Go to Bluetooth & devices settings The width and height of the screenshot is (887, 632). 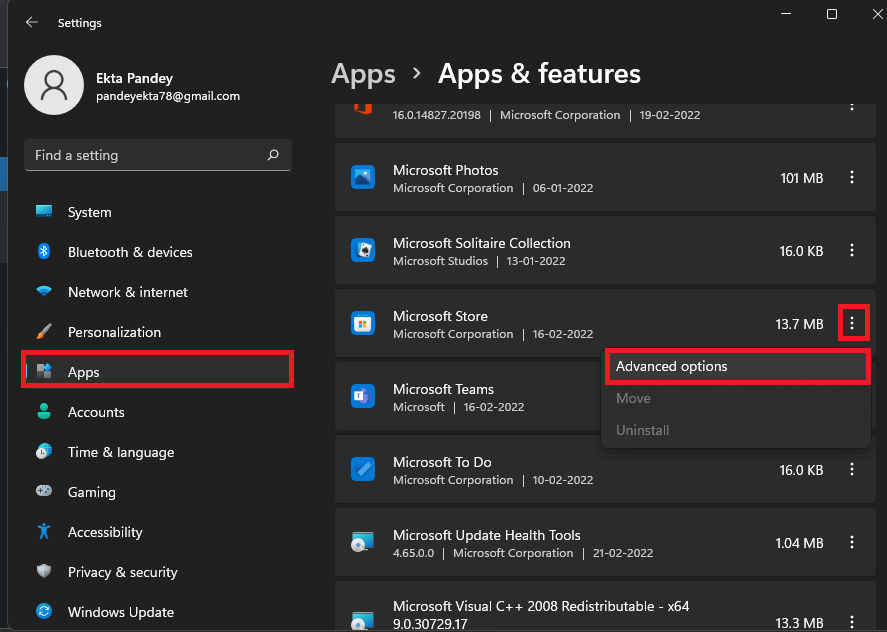[130, 252]
